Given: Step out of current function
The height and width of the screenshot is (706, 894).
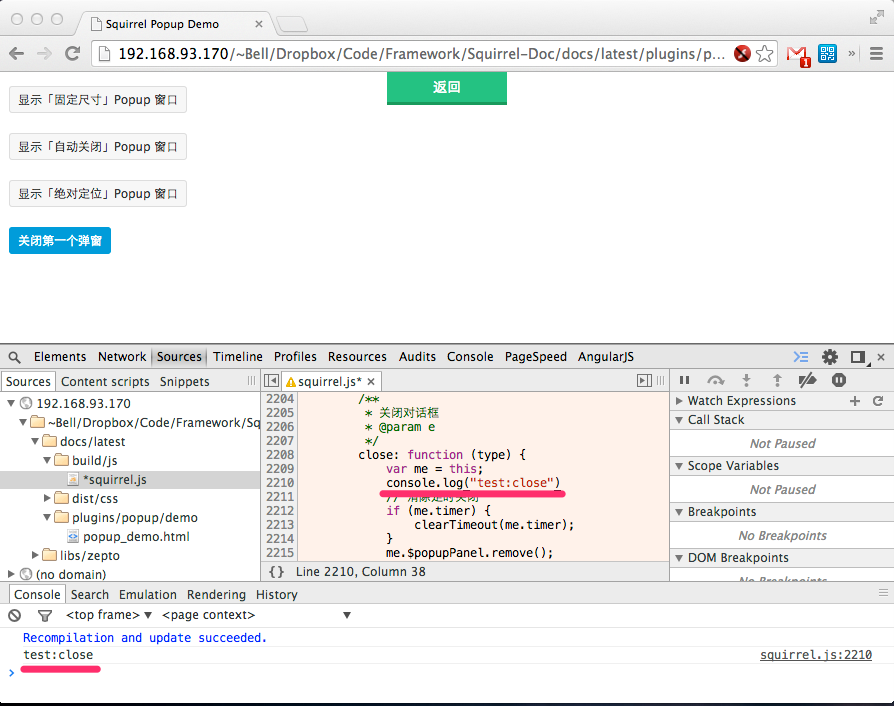Looking at the screenshot, I should [x=777, y=380].
